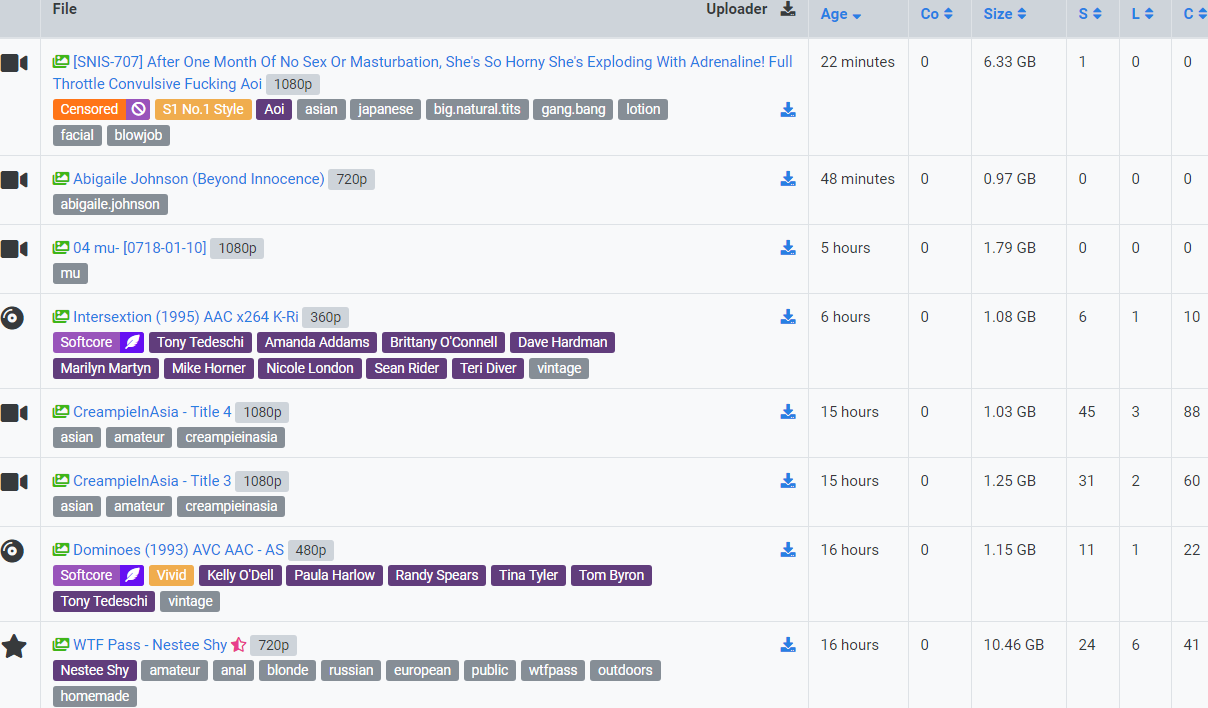Click the Amanda Addams performer tag
Image resolution: width=1208 pixels, height=708 pixels.
(317, 343)
